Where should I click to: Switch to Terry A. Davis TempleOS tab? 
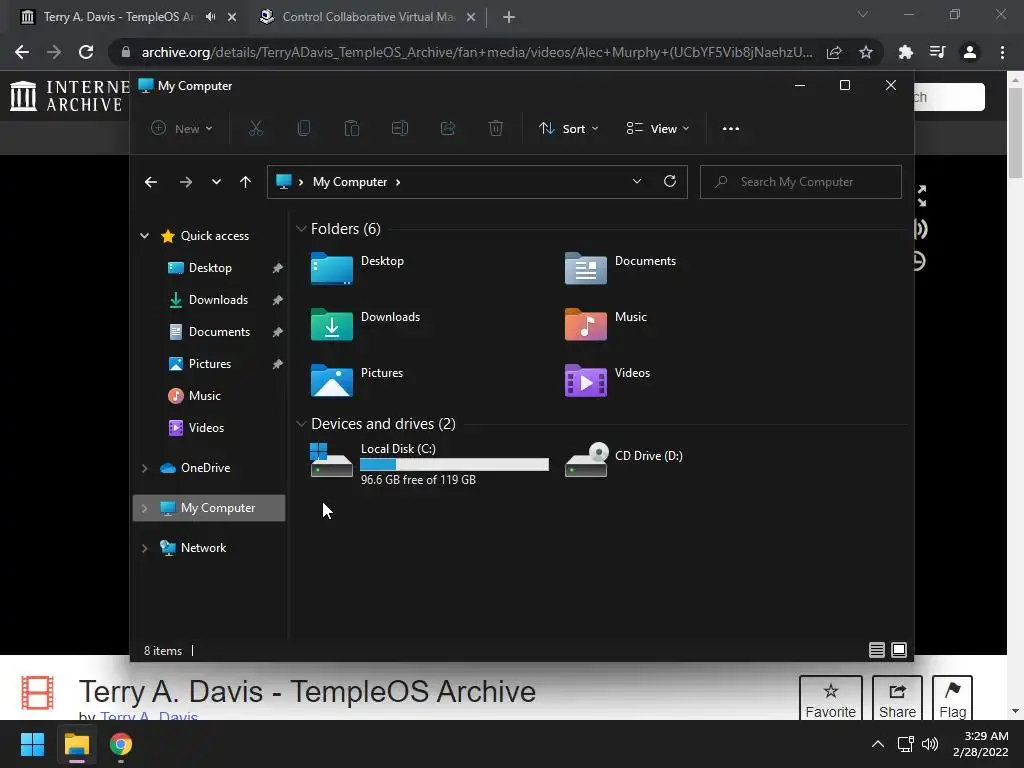click(118, 17)
